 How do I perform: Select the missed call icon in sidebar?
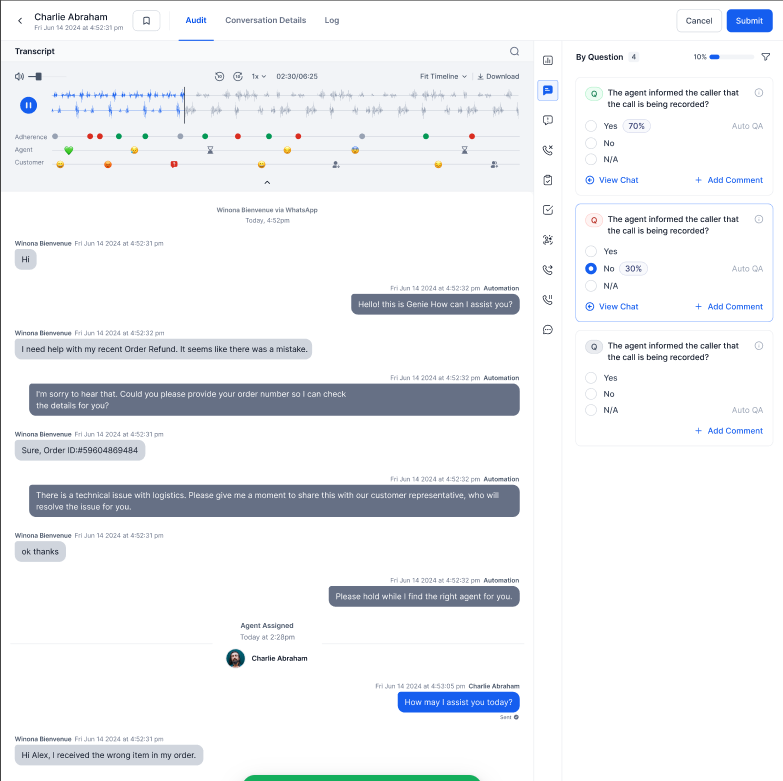point(547,150)
